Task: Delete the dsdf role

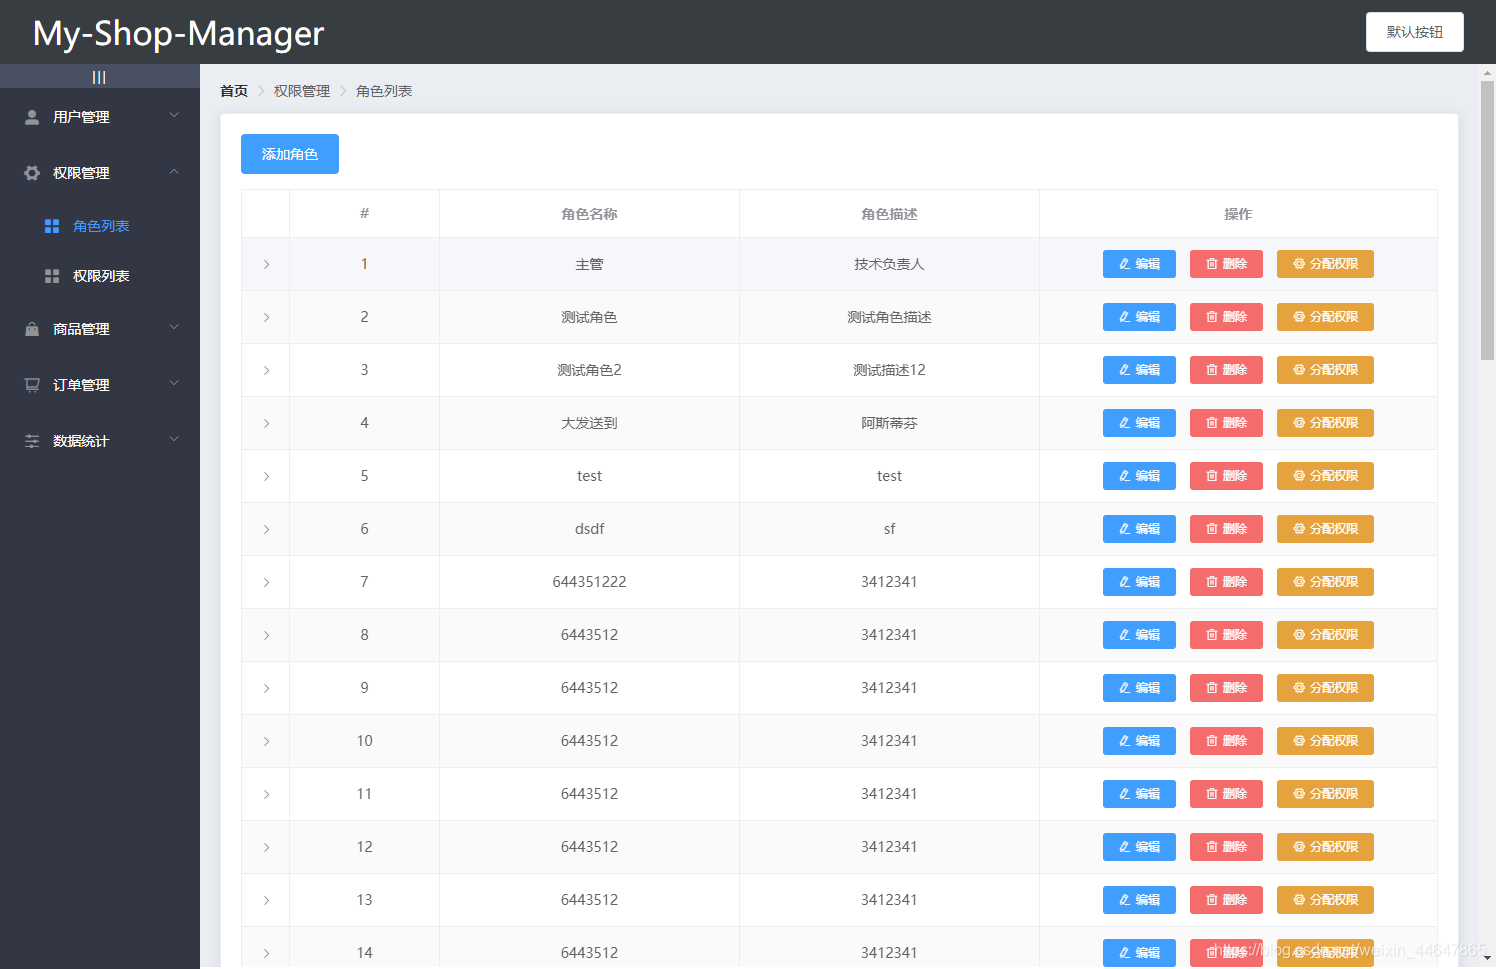Action: [x=1226, y=529]
